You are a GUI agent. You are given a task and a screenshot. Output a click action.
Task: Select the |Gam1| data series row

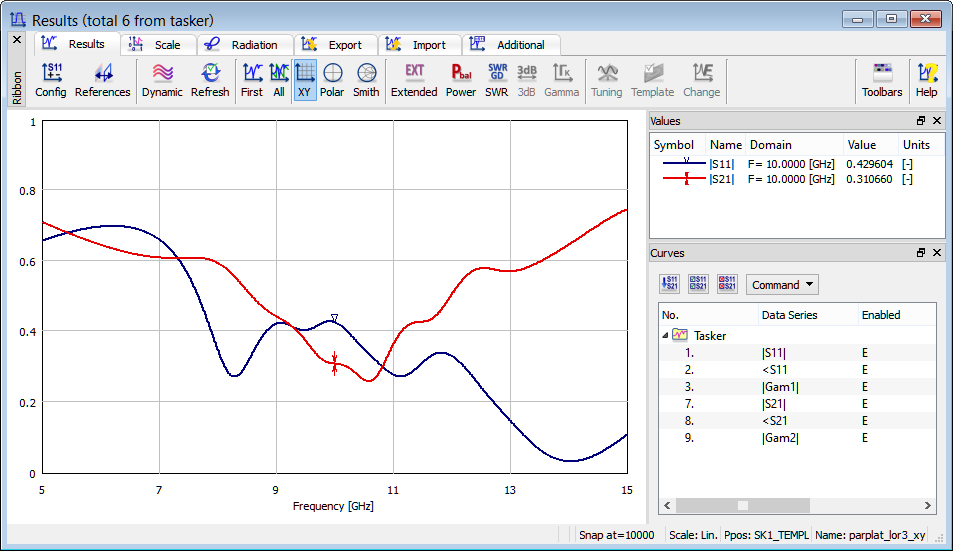[x=797, y=387]
